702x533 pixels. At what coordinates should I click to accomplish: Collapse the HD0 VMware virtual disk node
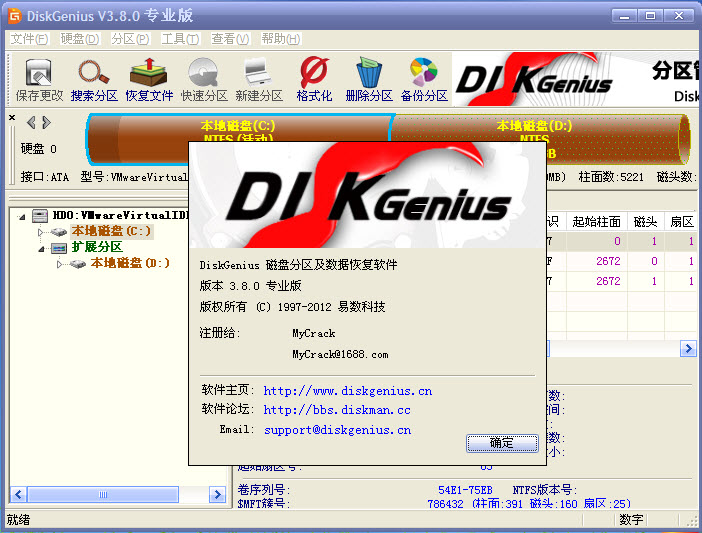(24, 215)
